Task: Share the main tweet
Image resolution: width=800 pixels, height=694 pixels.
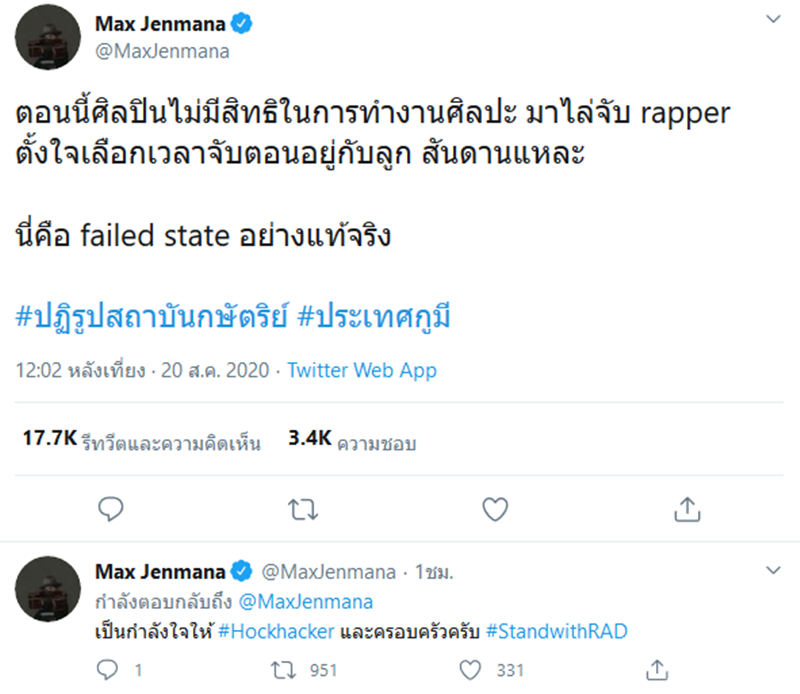Action: pyautogui.click(x=686, y=509)
